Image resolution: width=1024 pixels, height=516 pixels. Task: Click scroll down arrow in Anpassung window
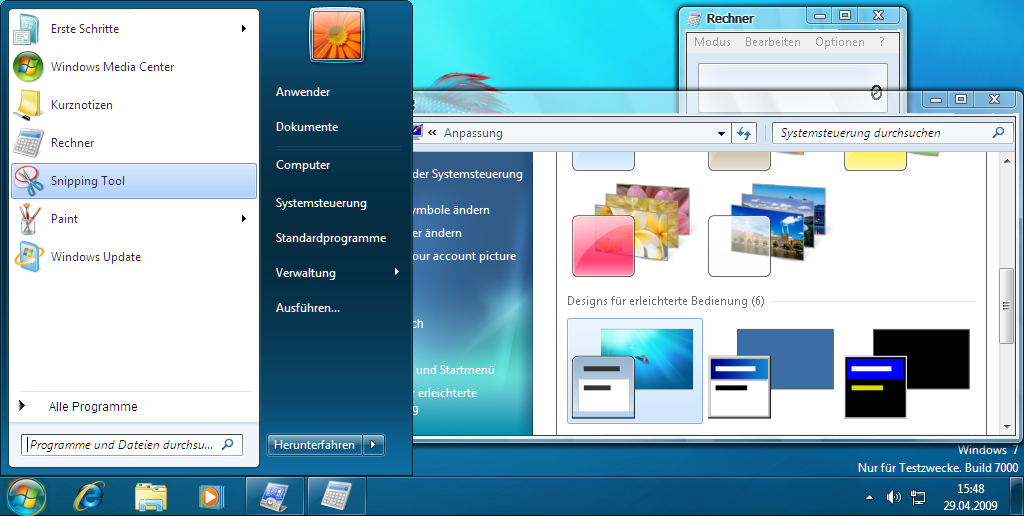pos(1006,427)
